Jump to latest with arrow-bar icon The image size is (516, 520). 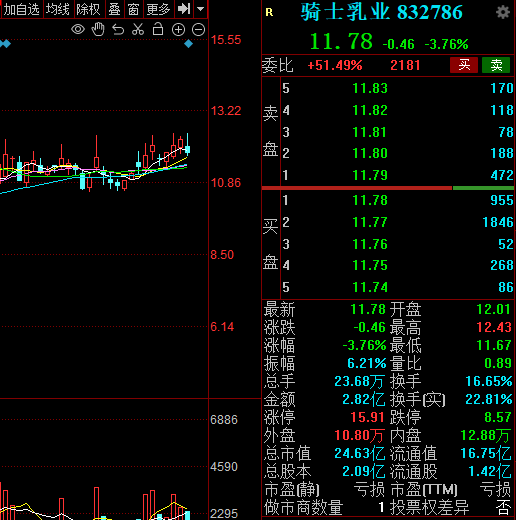click(184, 9)
